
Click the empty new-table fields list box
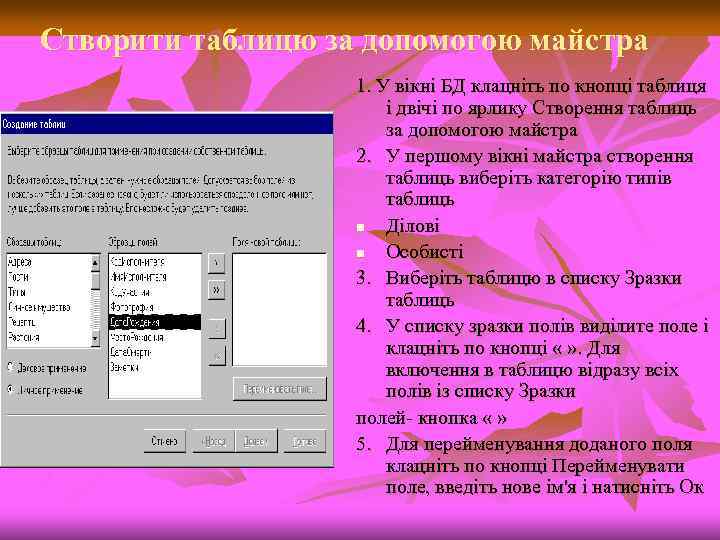point(280,309)
